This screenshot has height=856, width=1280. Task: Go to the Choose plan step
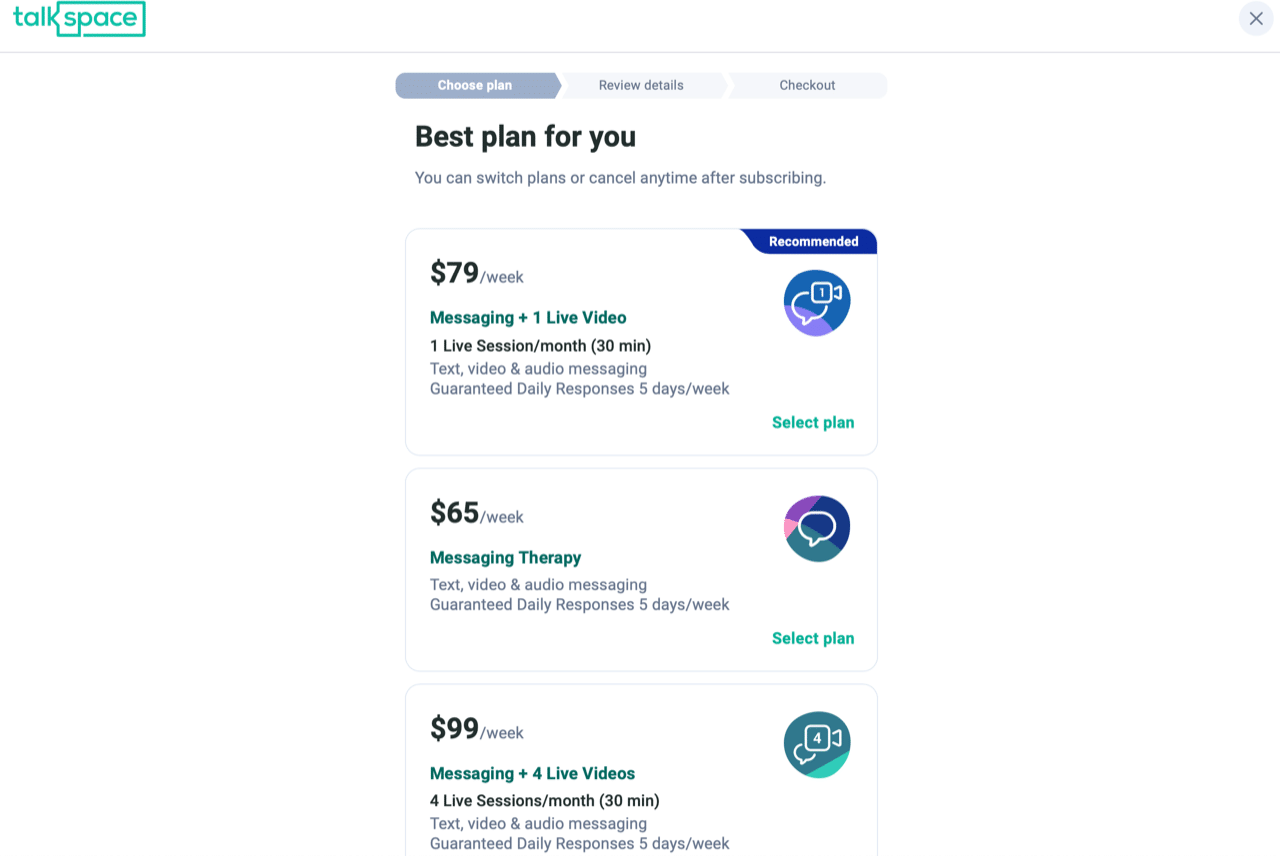(475, 85)
